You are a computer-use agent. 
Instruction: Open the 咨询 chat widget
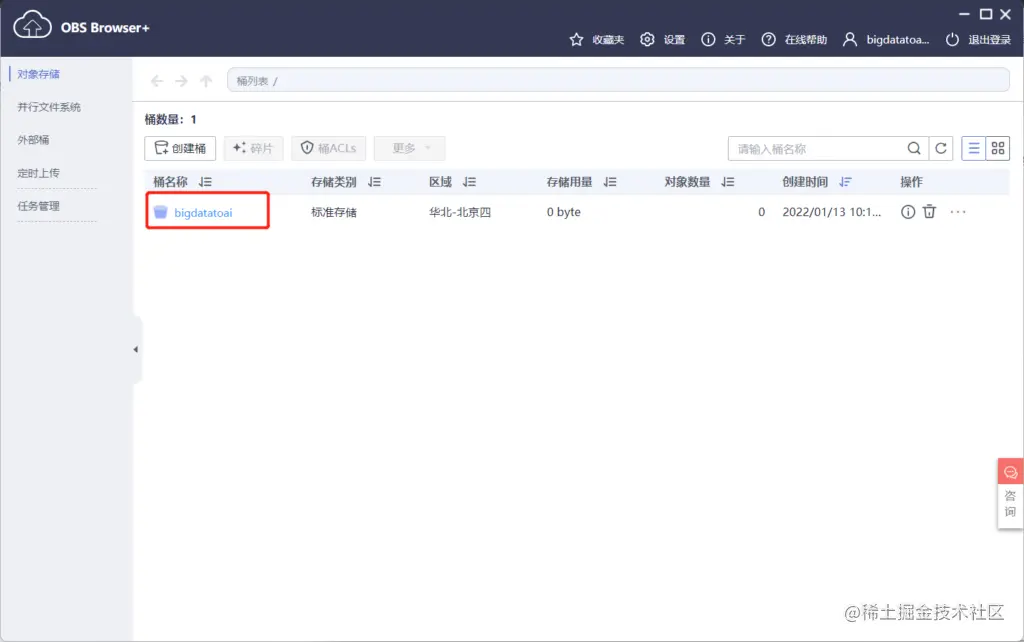(x=1010, y=493)
